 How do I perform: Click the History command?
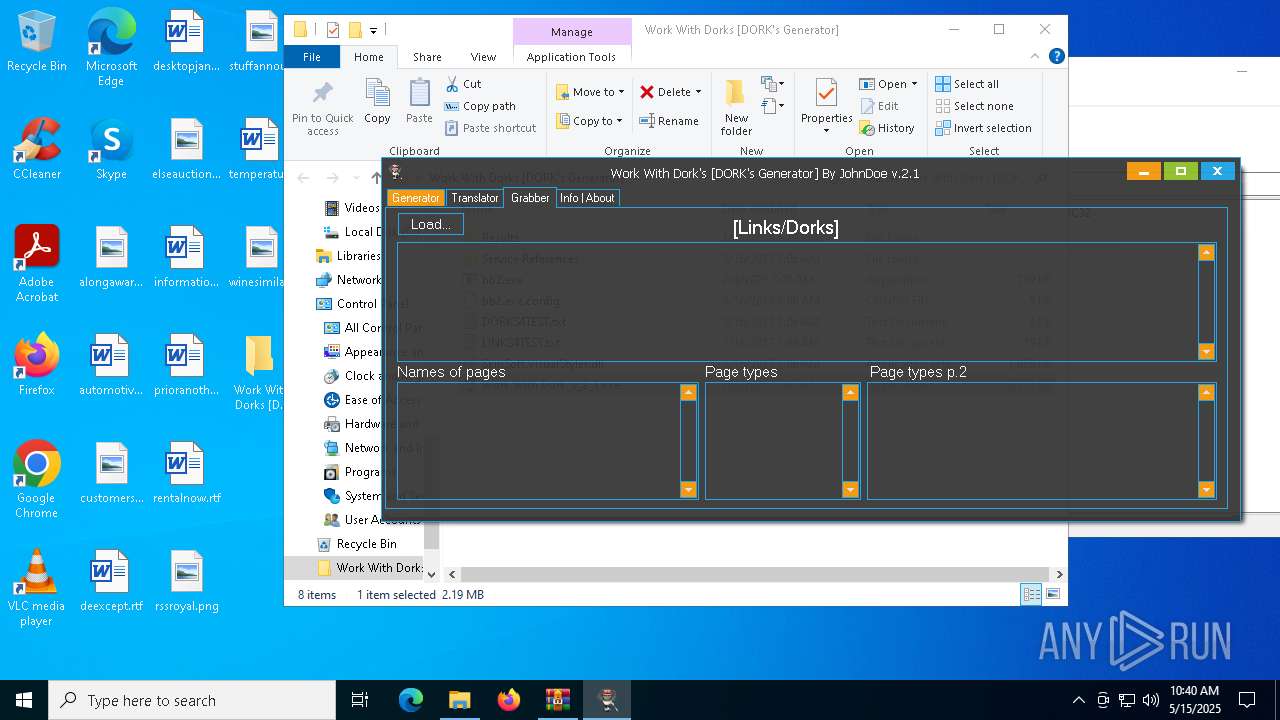coord(886,128)
